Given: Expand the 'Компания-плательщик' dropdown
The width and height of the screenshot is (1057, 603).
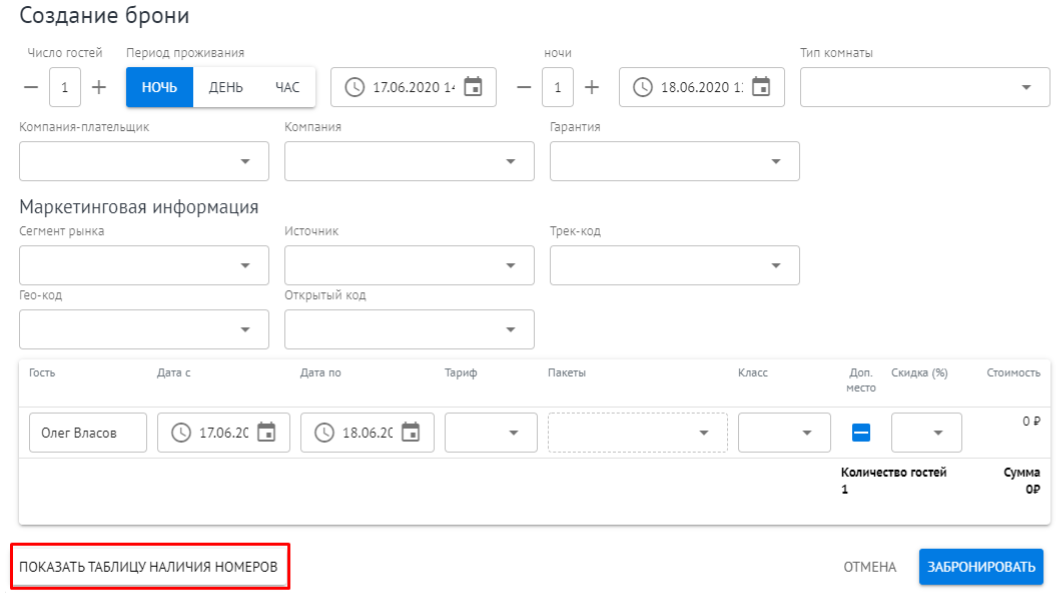Looking at the screenshot, I should pos(144,161).
